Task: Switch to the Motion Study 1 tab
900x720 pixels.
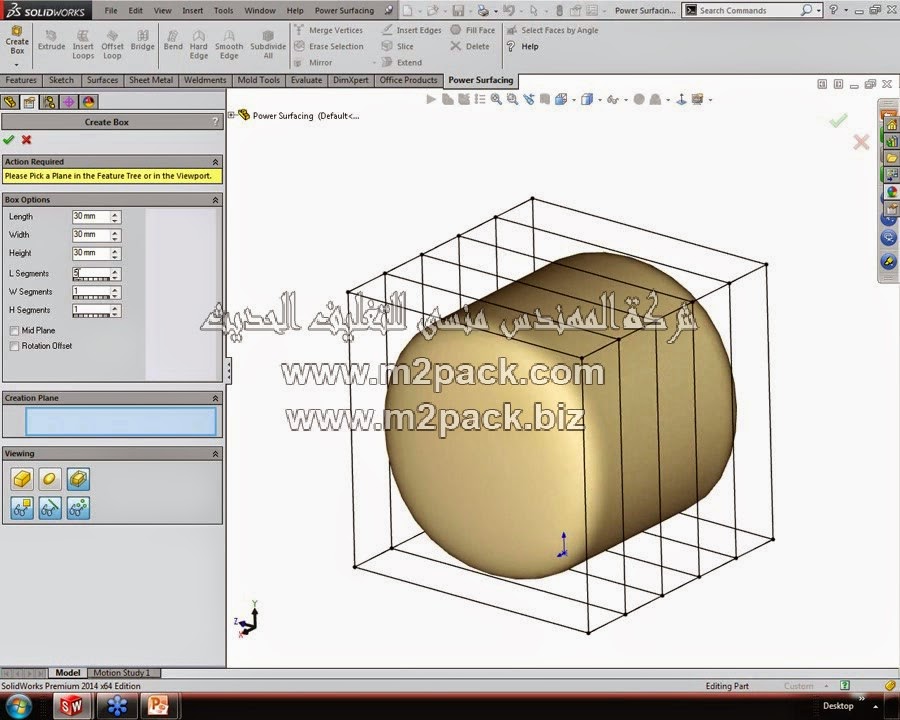Action: click(x=122, y=672)
